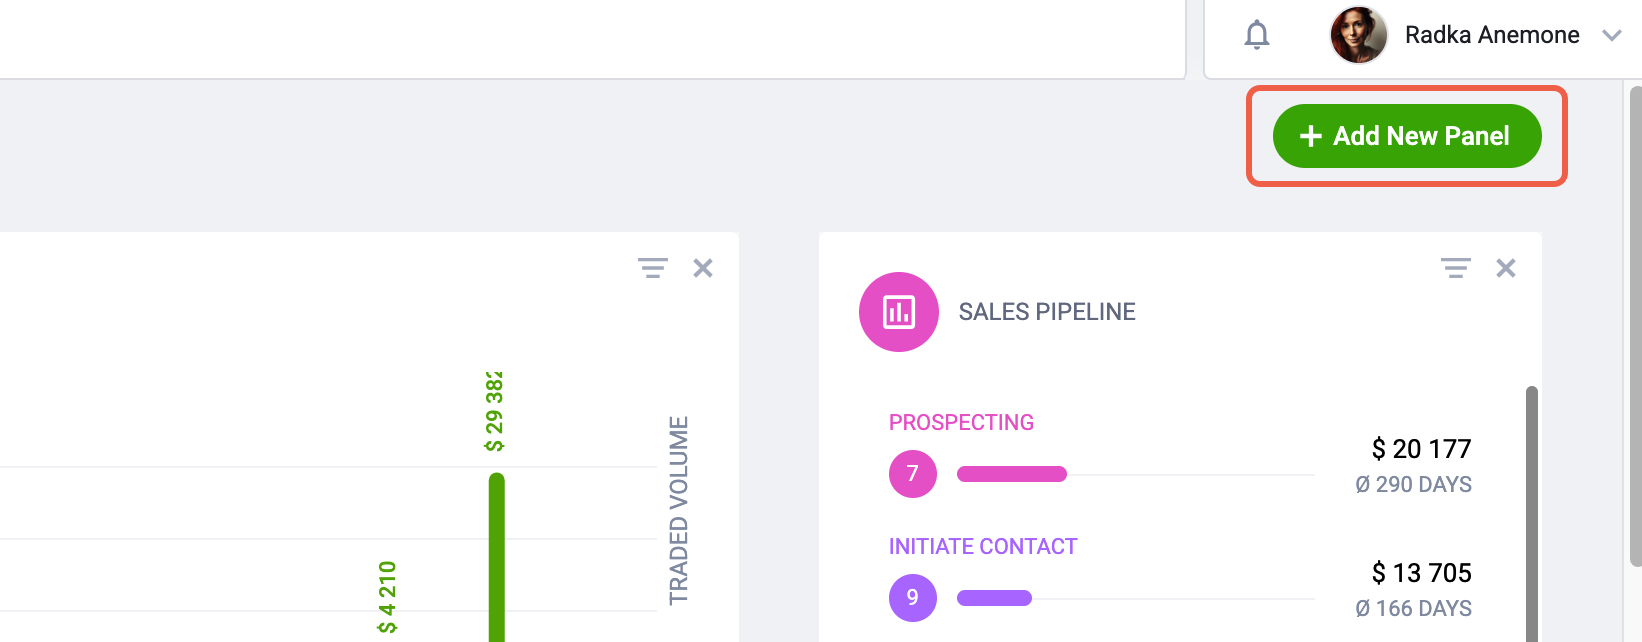Viewport: 1642px width, 642px height.
Task: Open filter options on the Traded Volume panel
Action: click(653, 268)
